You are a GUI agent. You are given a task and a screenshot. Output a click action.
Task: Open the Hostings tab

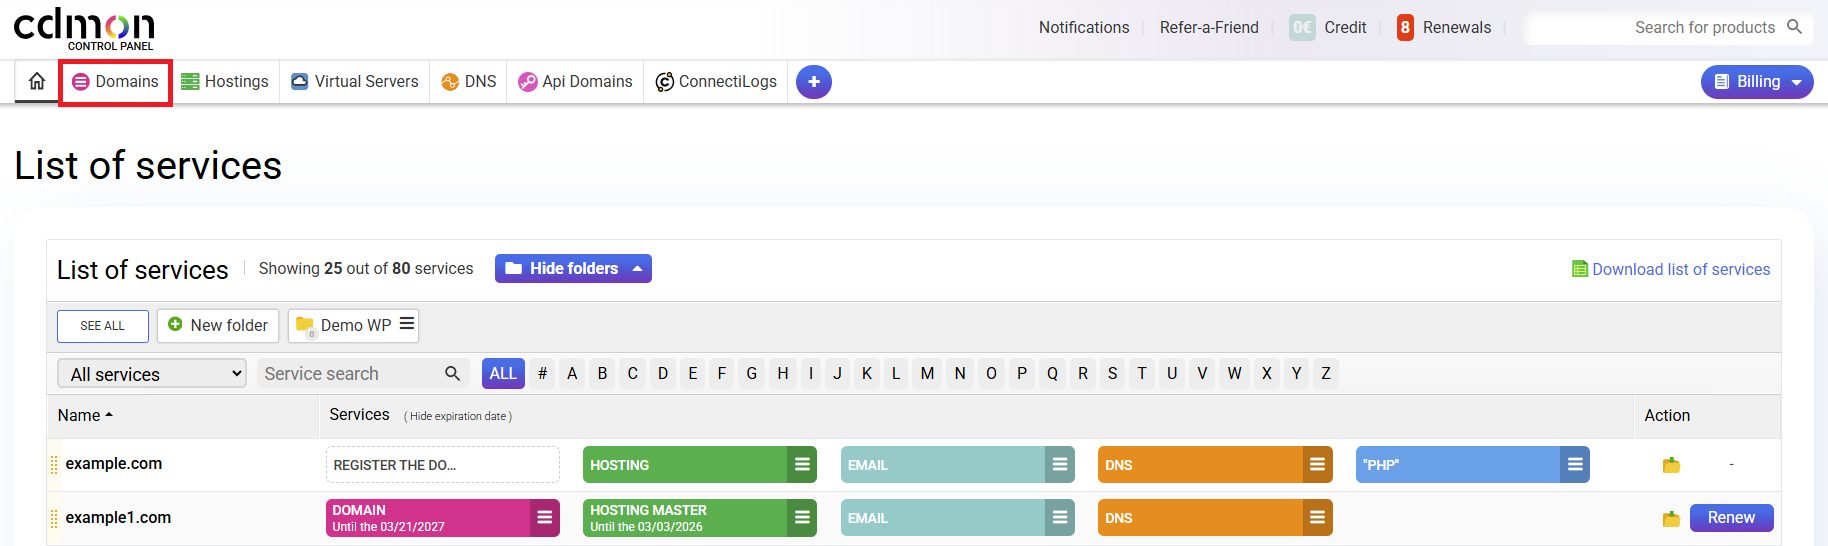pyautogui.click(x=225, y=82)
